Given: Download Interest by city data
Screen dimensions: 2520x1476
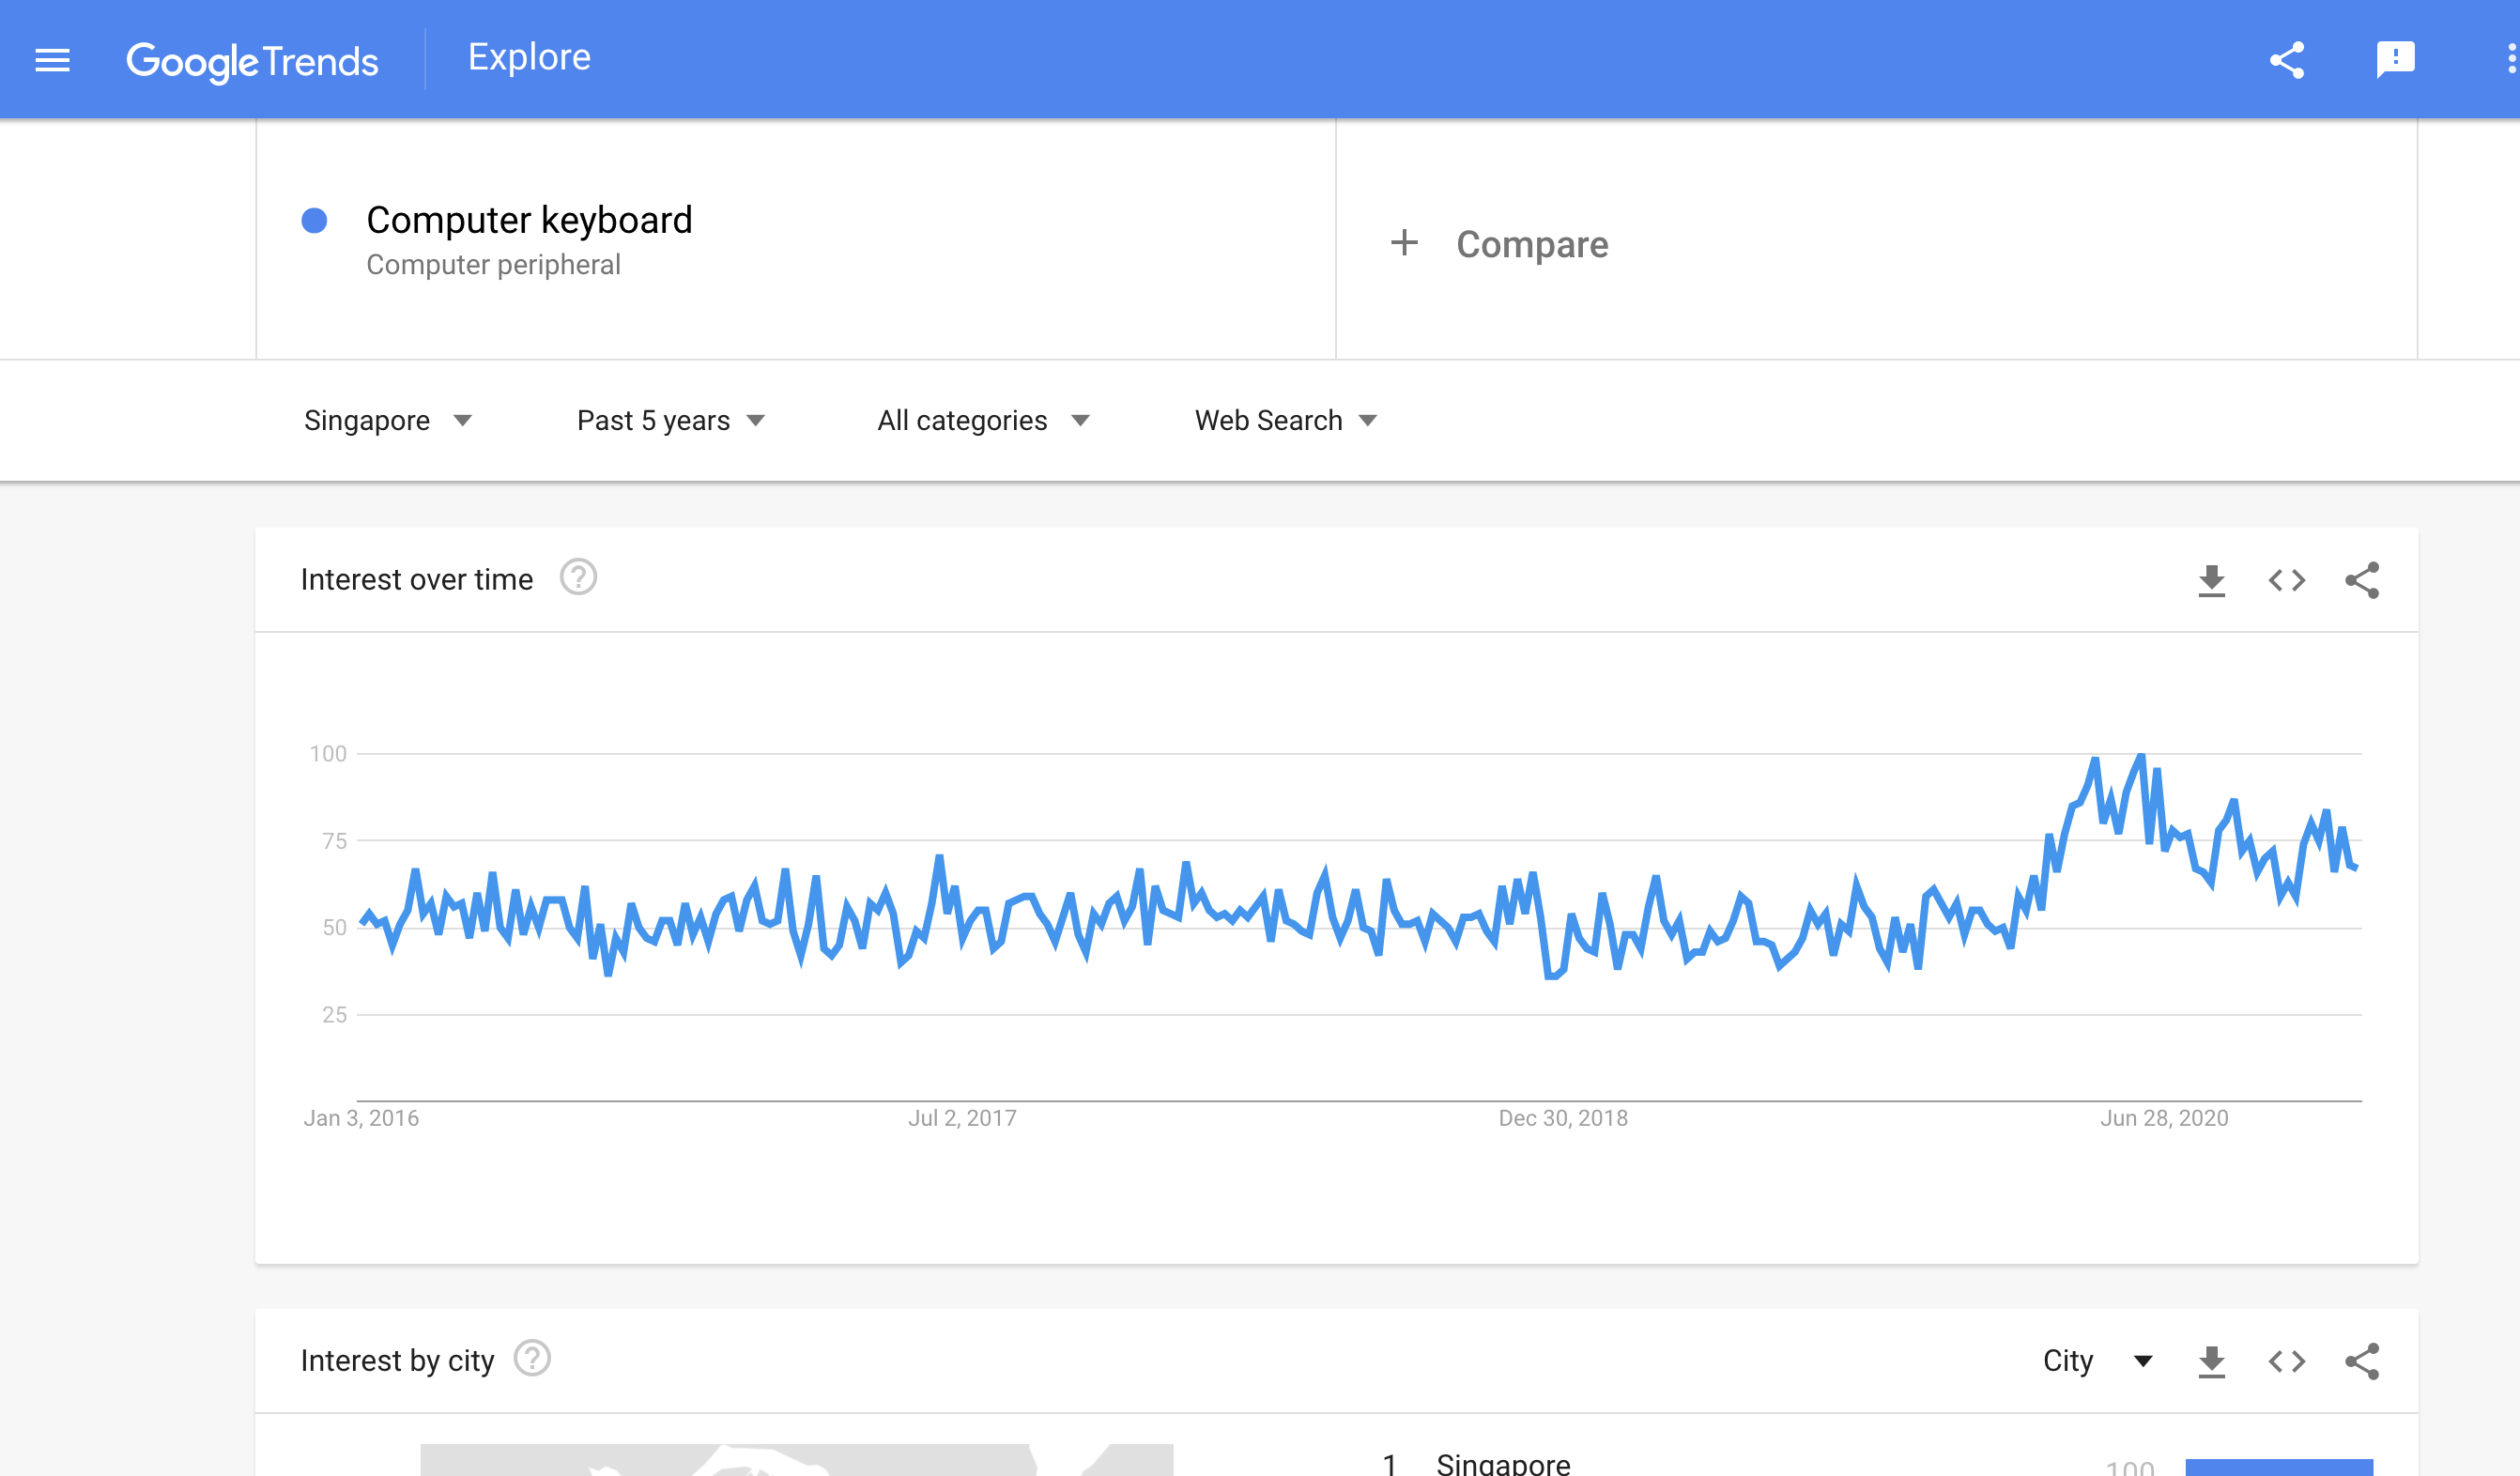Looking at the screenshot, I should tap(2211, 1361).
